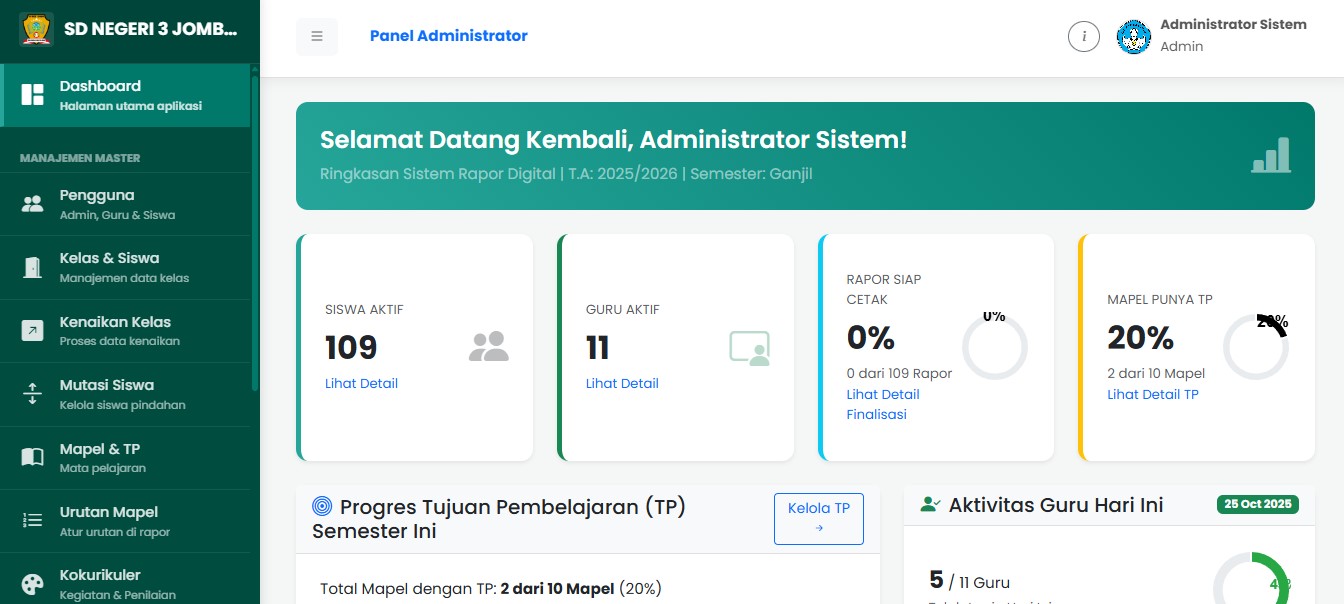Click the SD Negeri 3 school logo
This screenshot has width=1344, height=604.
(x=38, y=30)
